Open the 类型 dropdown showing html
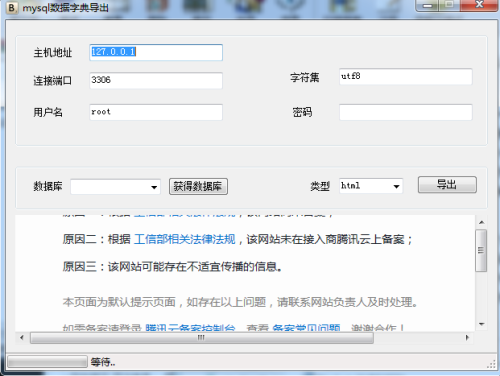500x376 pixels. click(x=396, y=186)
